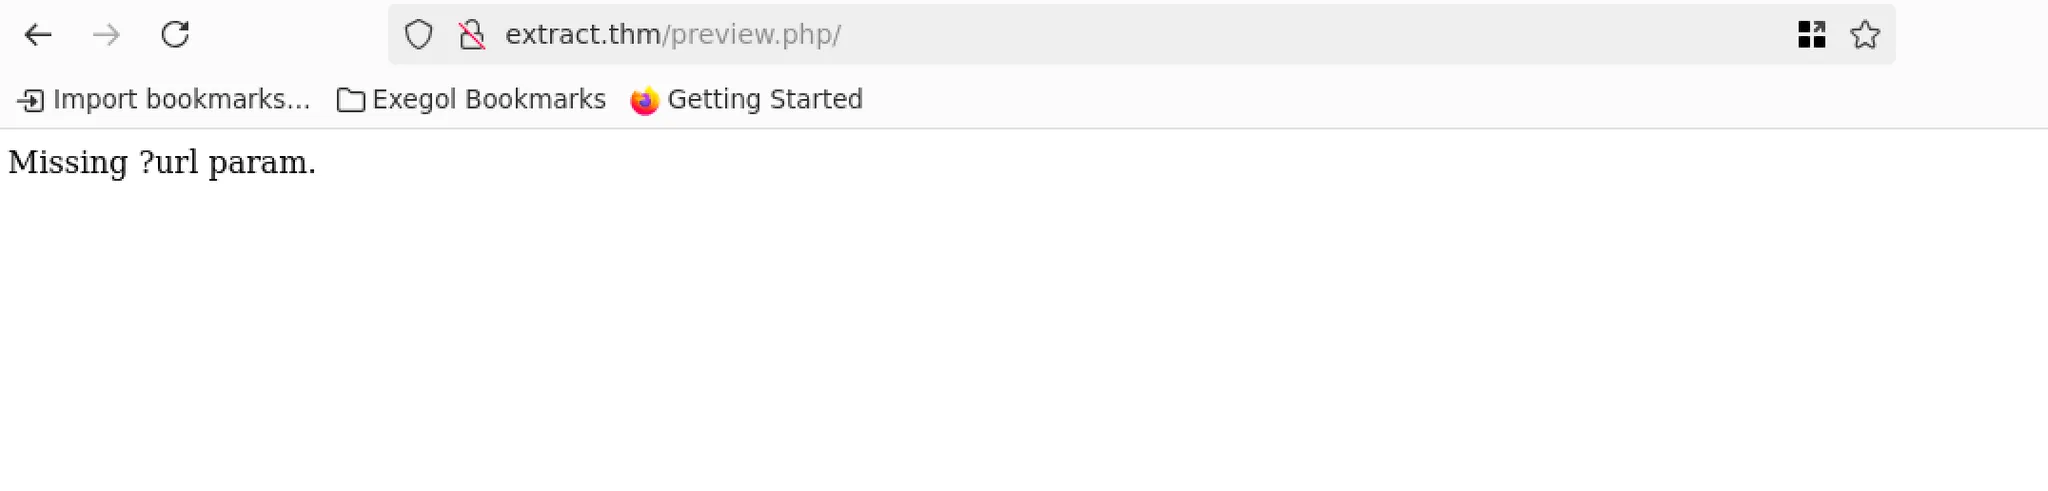The height and width of the screenshot is (491, 2048).
Task: Open the Getting Started bookmark
Action: pos(746,100)
